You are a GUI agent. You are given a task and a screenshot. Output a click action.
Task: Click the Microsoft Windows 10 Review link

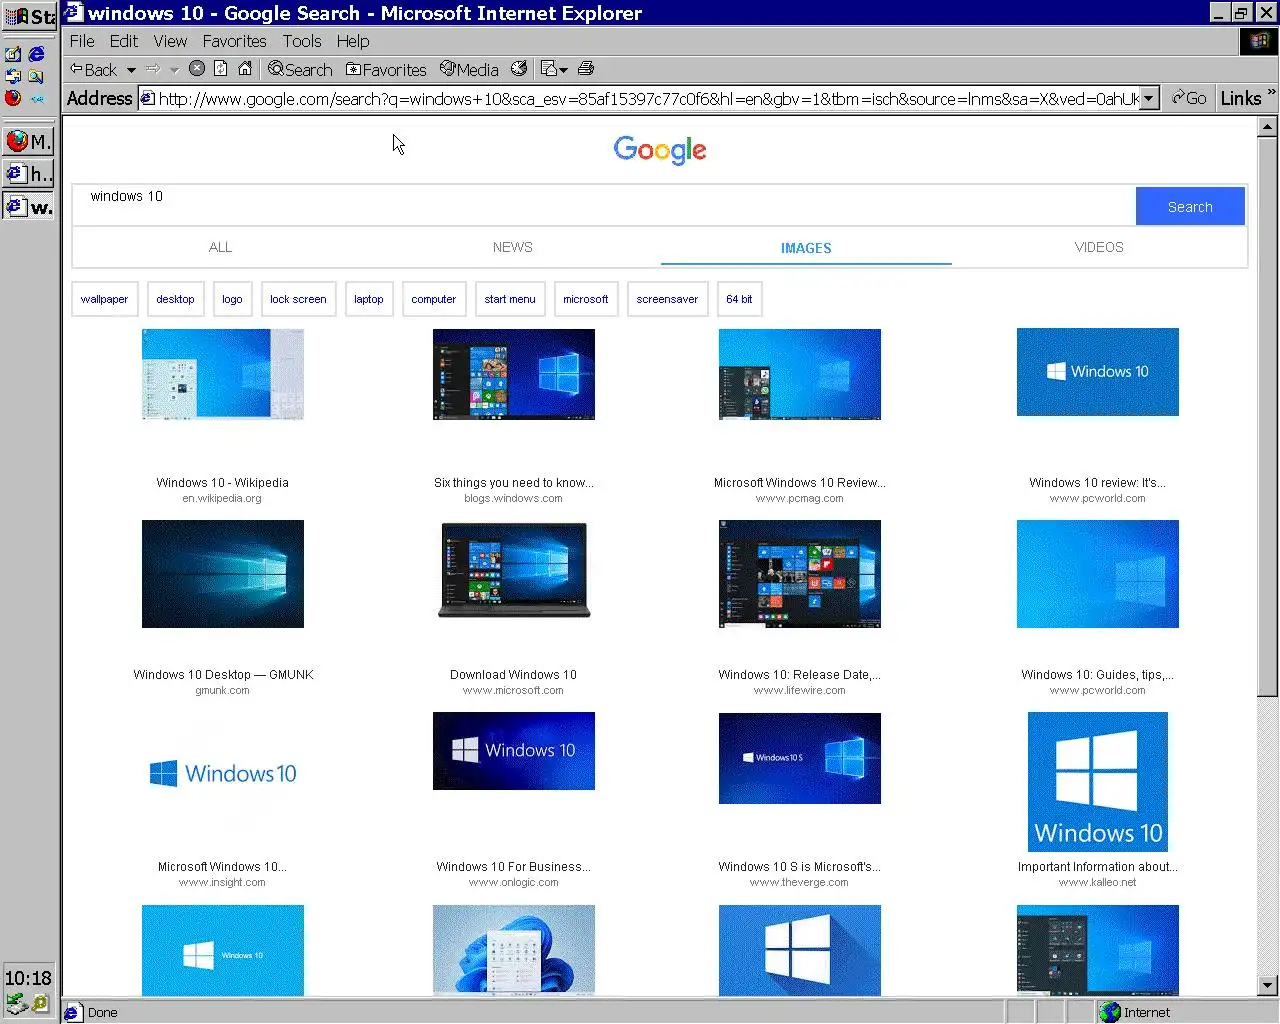pyautogui.click(x=799, y=483)
